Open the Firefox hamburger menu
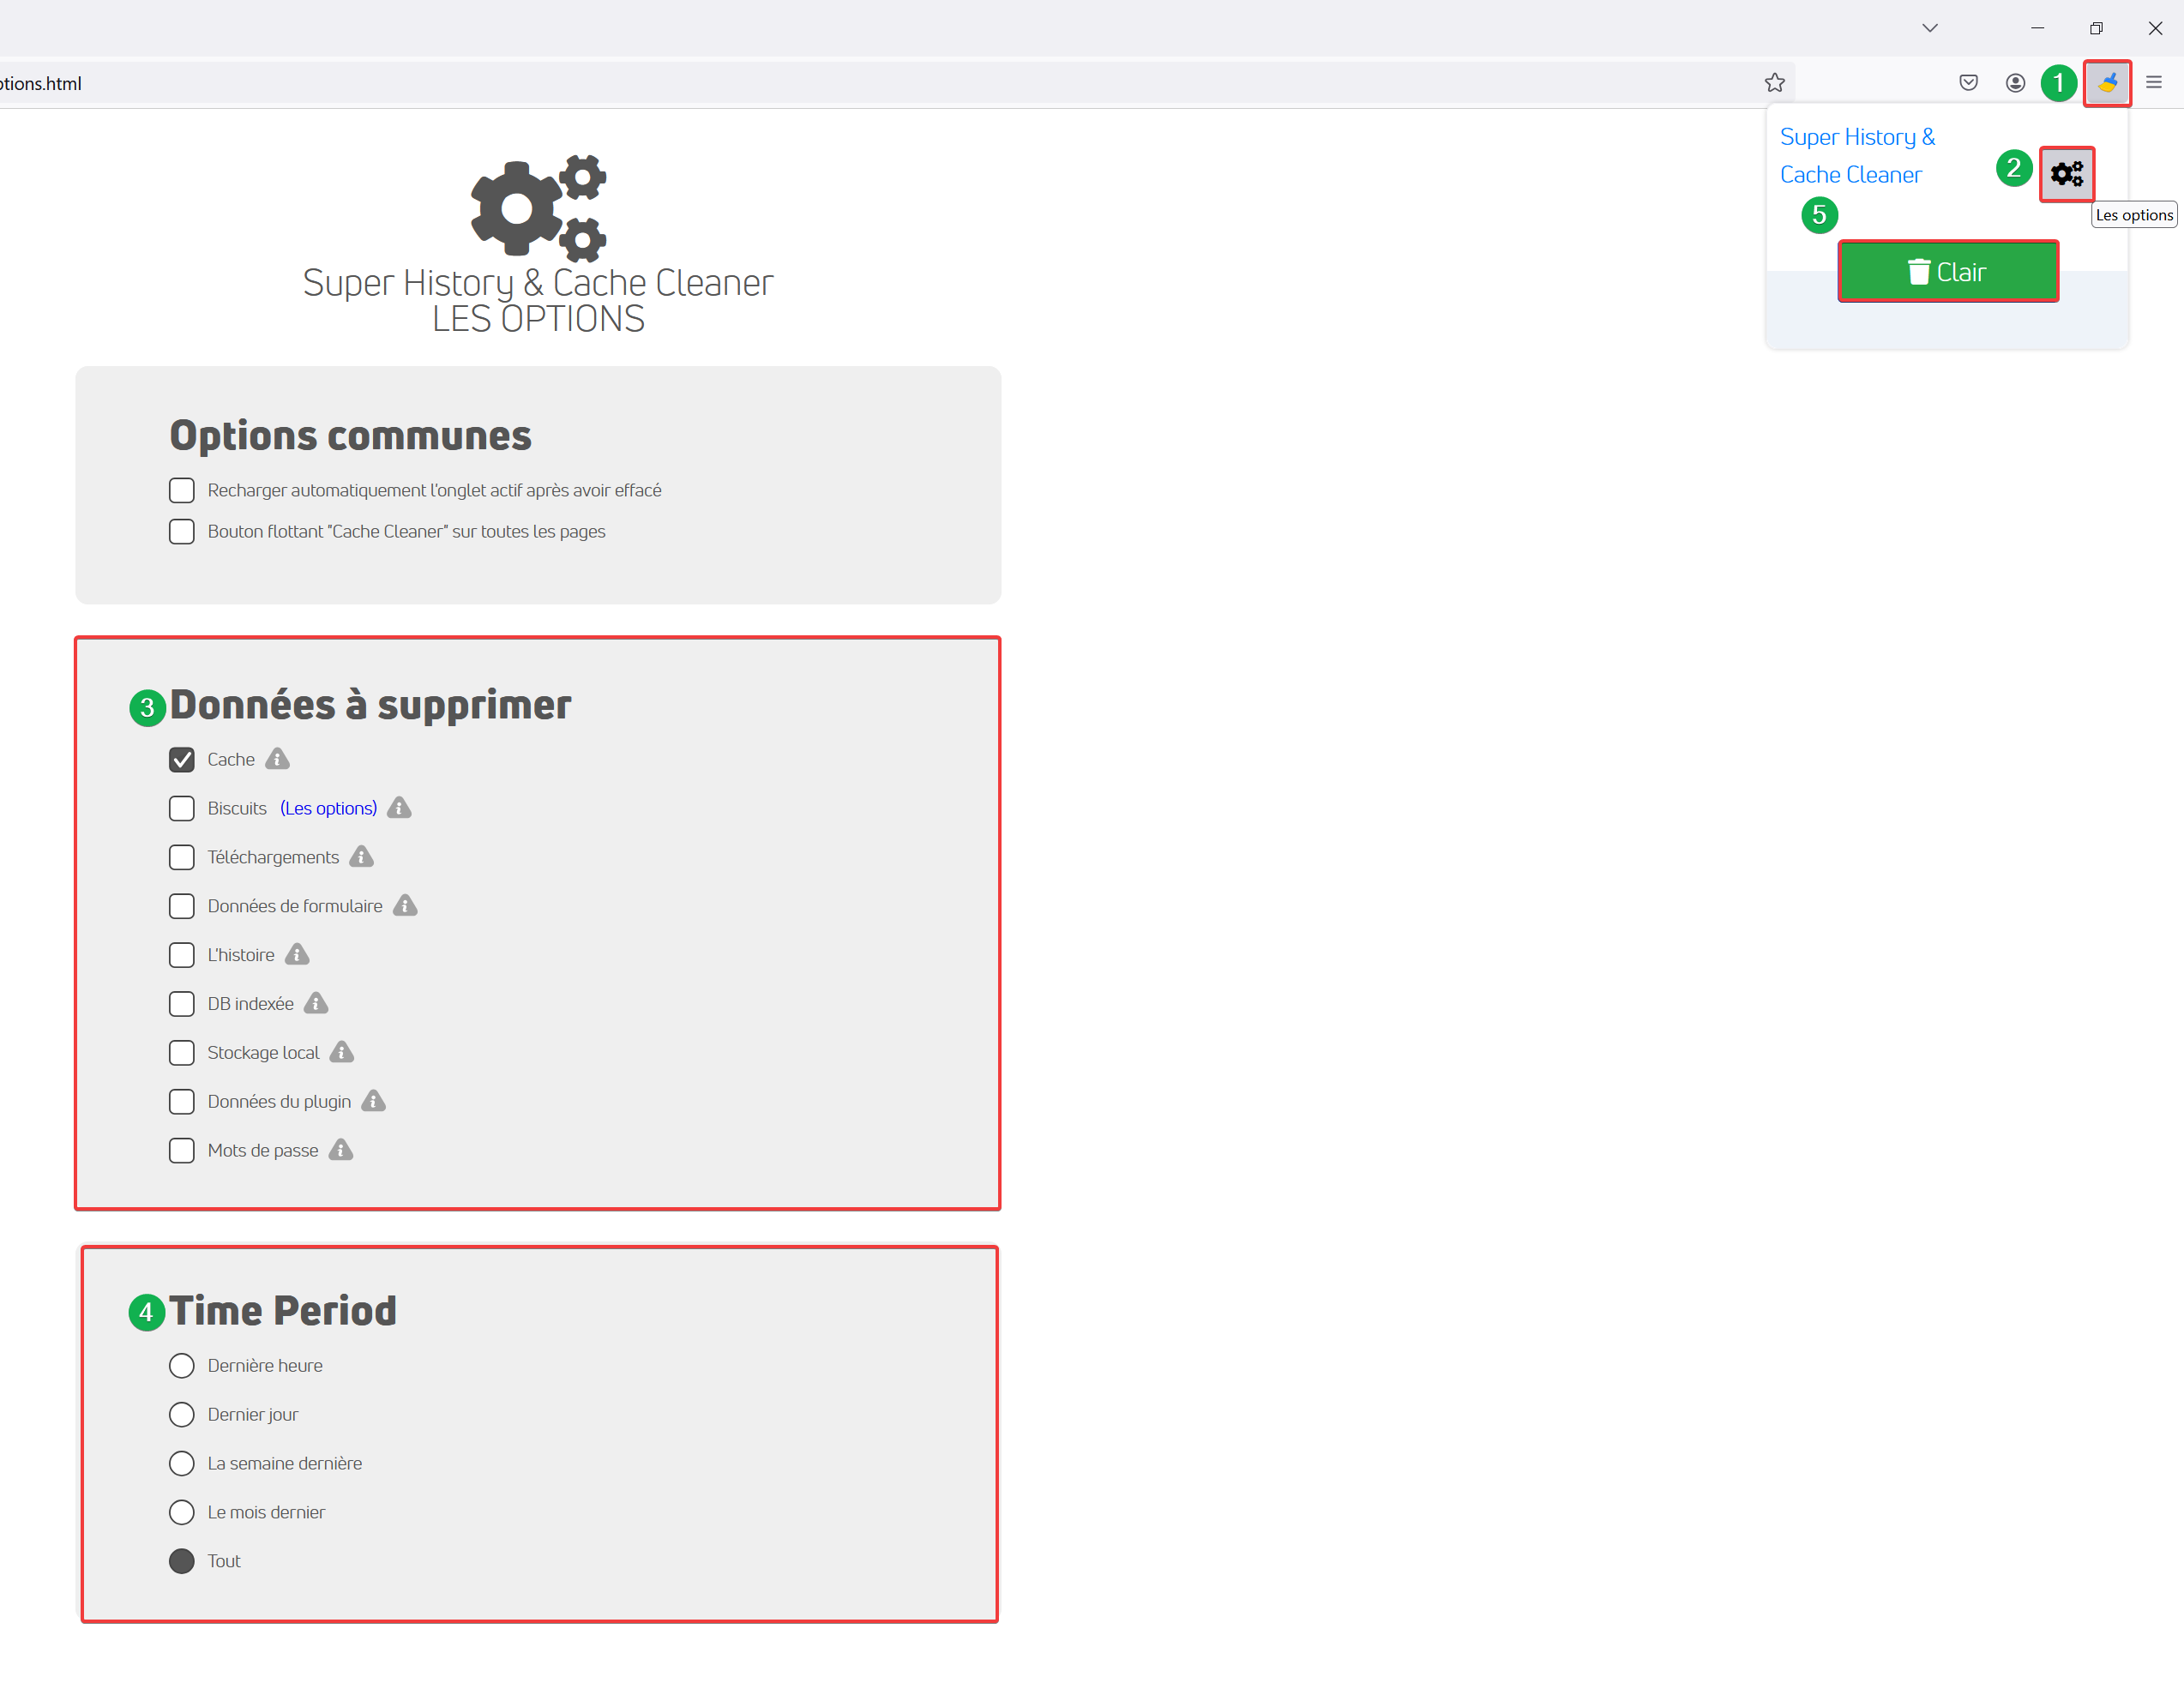Screen dimensions: 2184x1701 (2153, 83)
